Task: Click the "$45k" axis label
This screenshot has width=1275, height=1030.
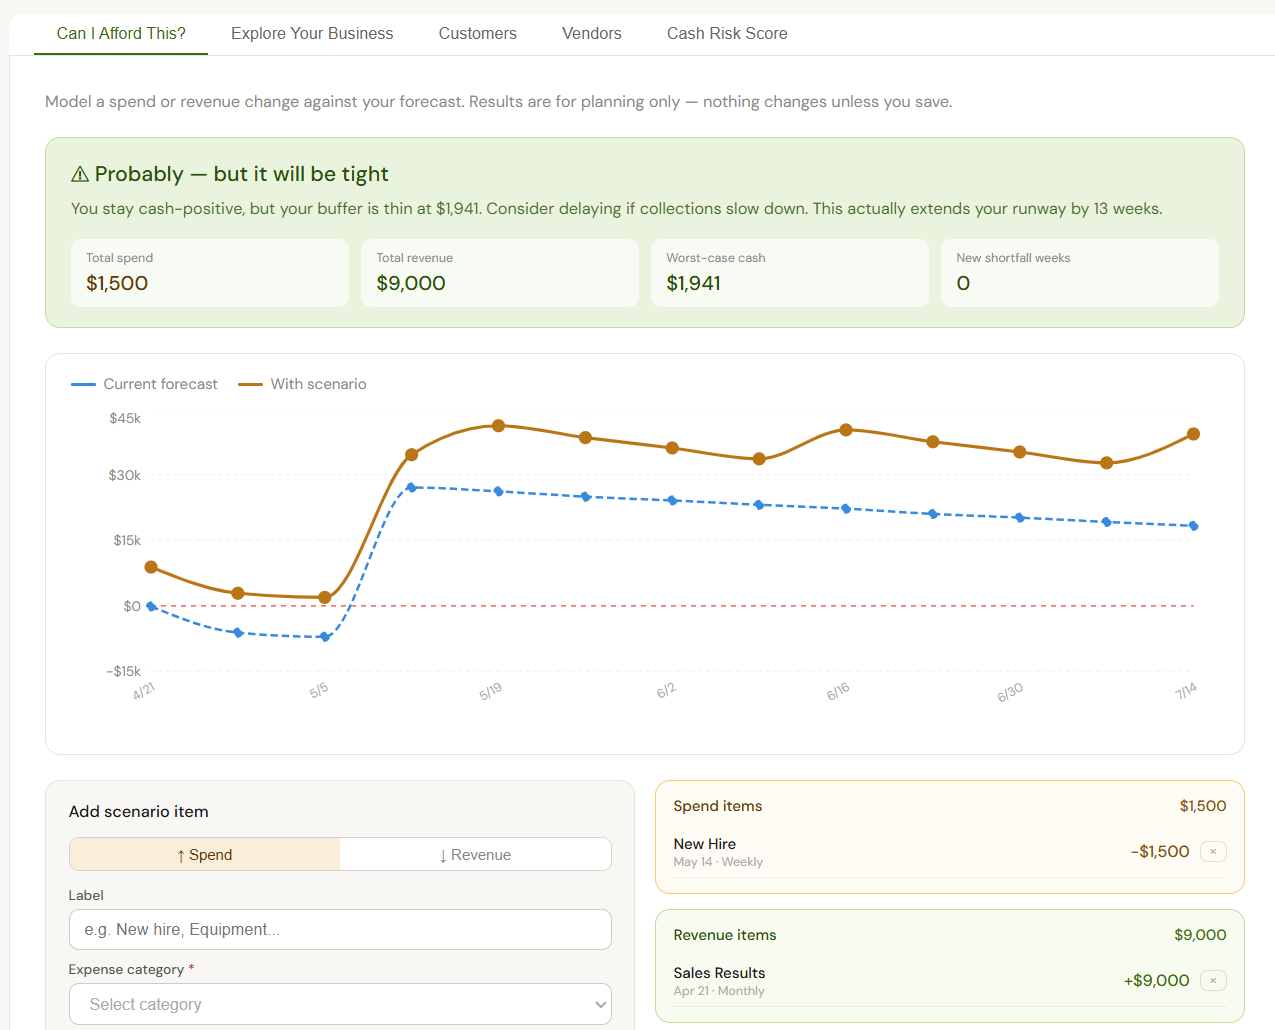Action: coord(125,418)
